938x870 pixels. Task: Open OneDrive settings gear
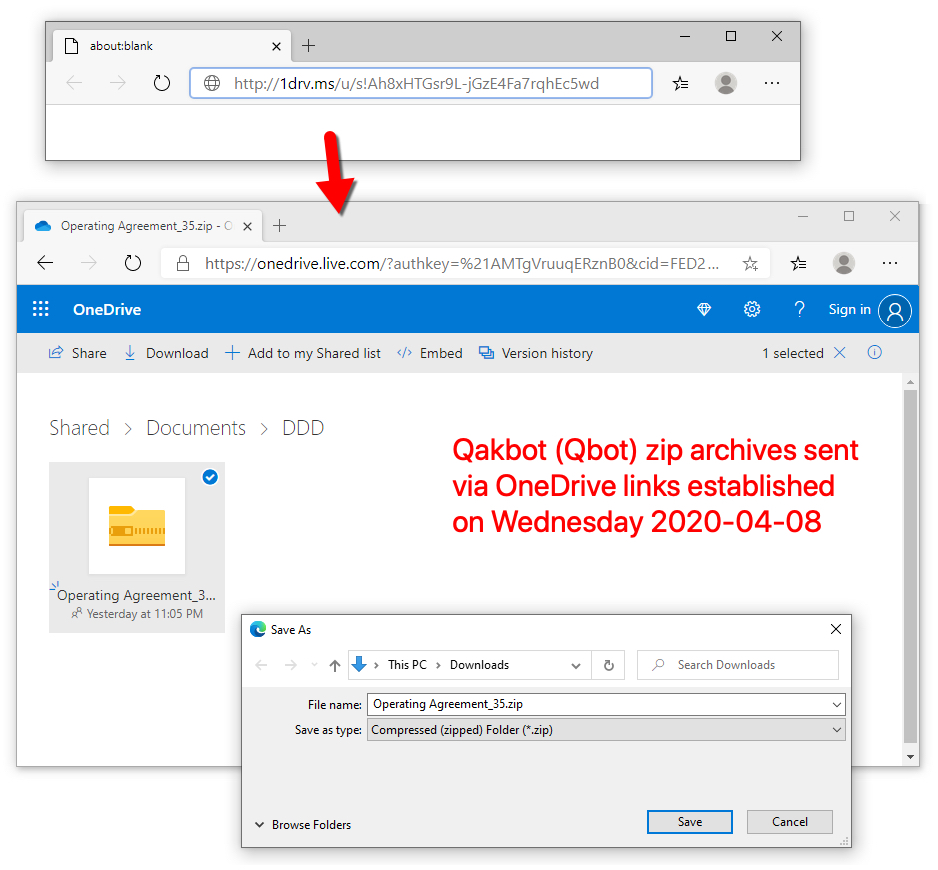(x=752, y=309)
